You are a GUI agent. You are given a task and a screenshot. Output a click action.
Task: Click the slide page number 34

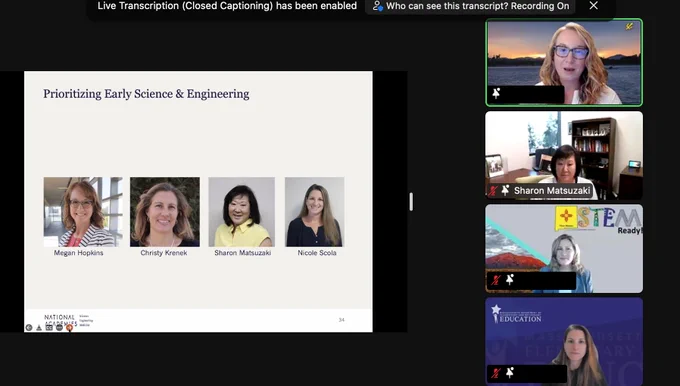(x=341, y=320)
